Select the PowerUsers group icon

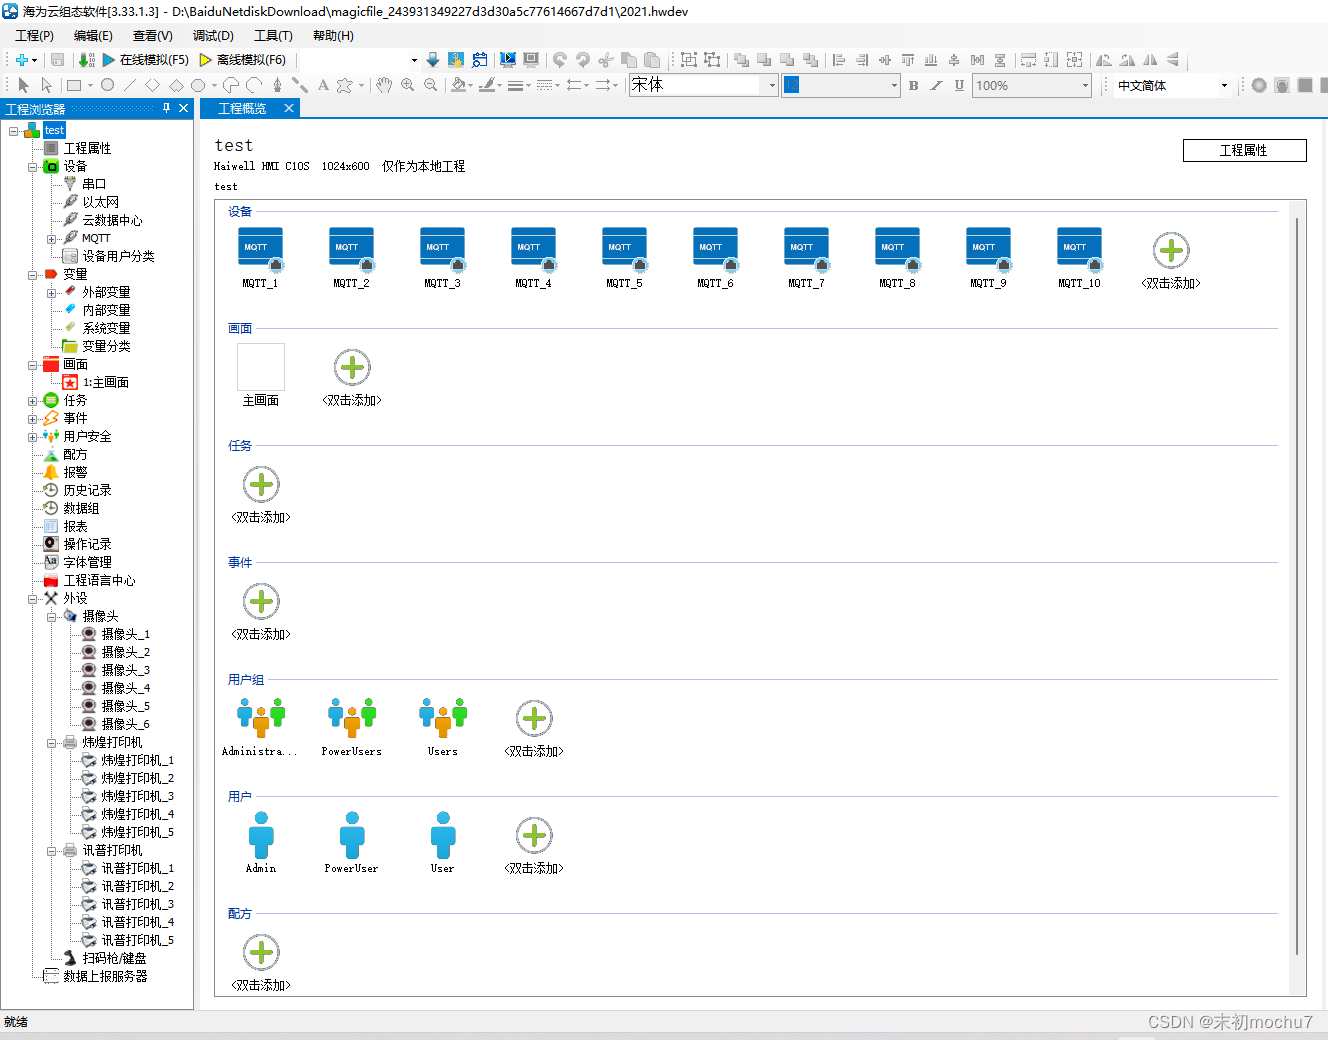point(352,717)
